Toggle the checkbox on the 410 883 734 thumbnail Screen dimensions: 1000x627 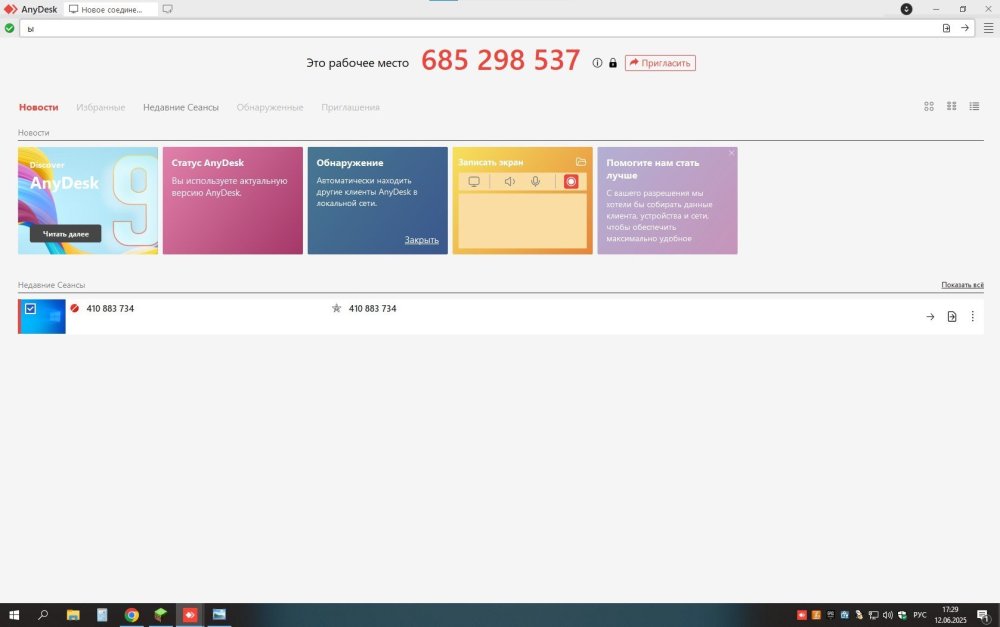tap(30, 309)
